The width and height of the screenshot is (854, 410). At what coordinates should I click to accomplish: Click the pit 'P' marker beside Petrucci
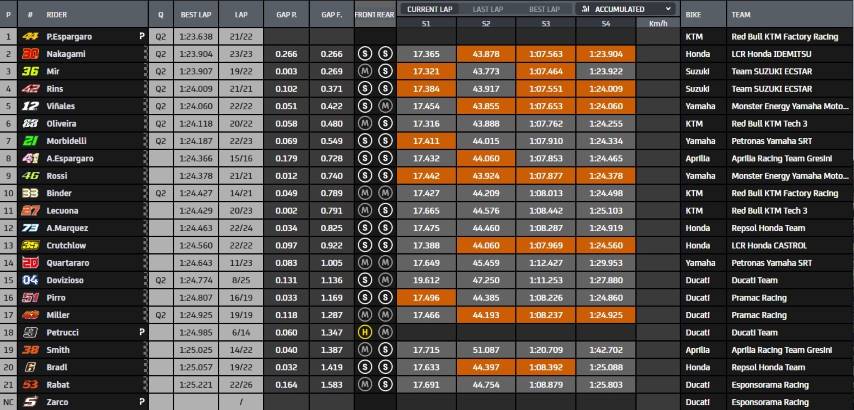pos(142,333)
